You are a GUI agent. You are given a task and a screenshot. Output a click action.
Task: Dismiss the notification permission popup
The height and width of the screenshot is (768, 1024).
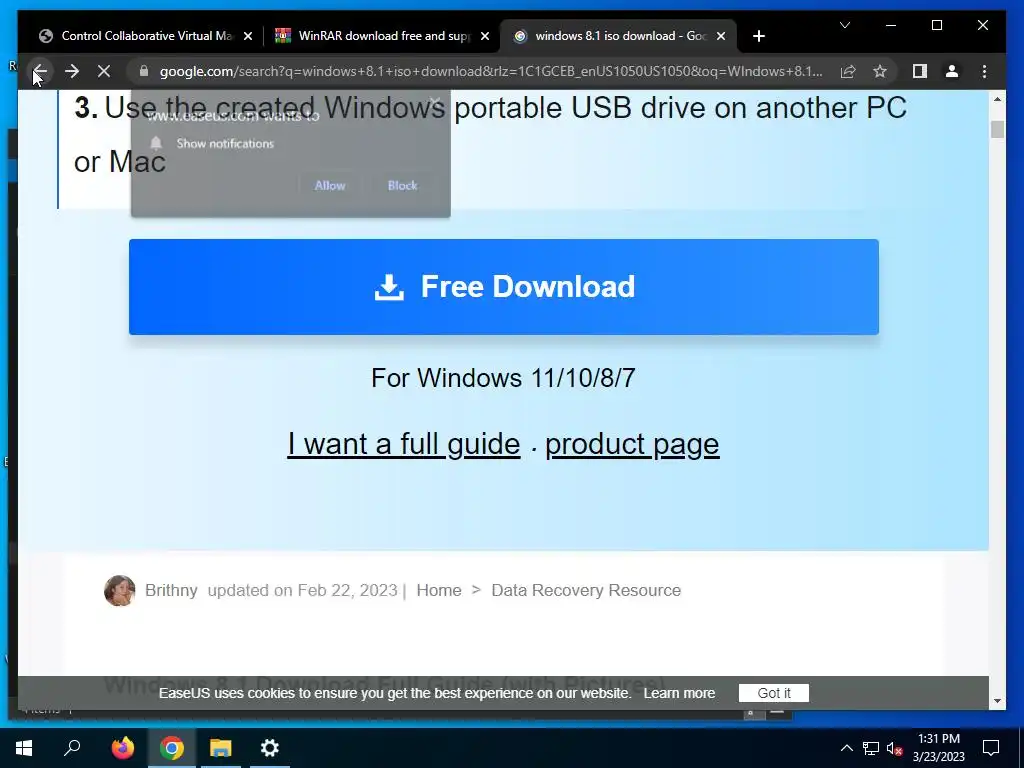click(x=435, y=101)
